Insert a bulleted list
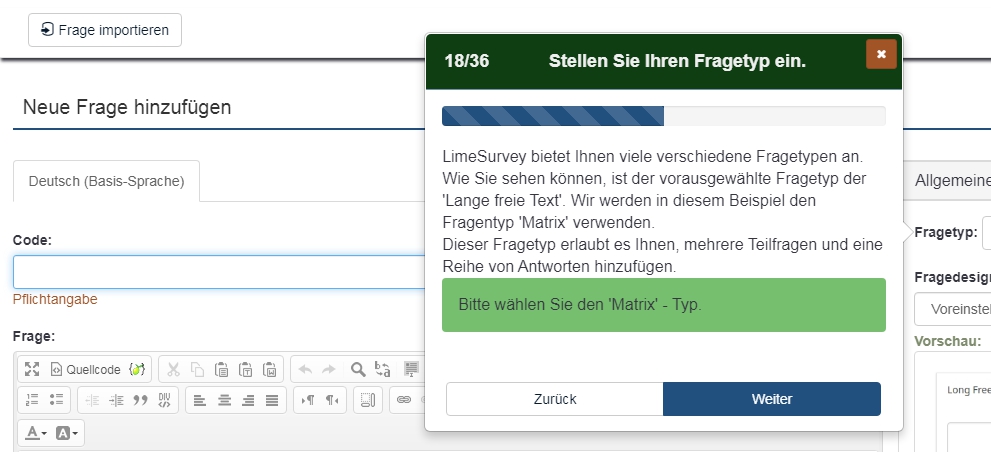The width and height of the screenshot is (991, 452). (x=56, y=400)
